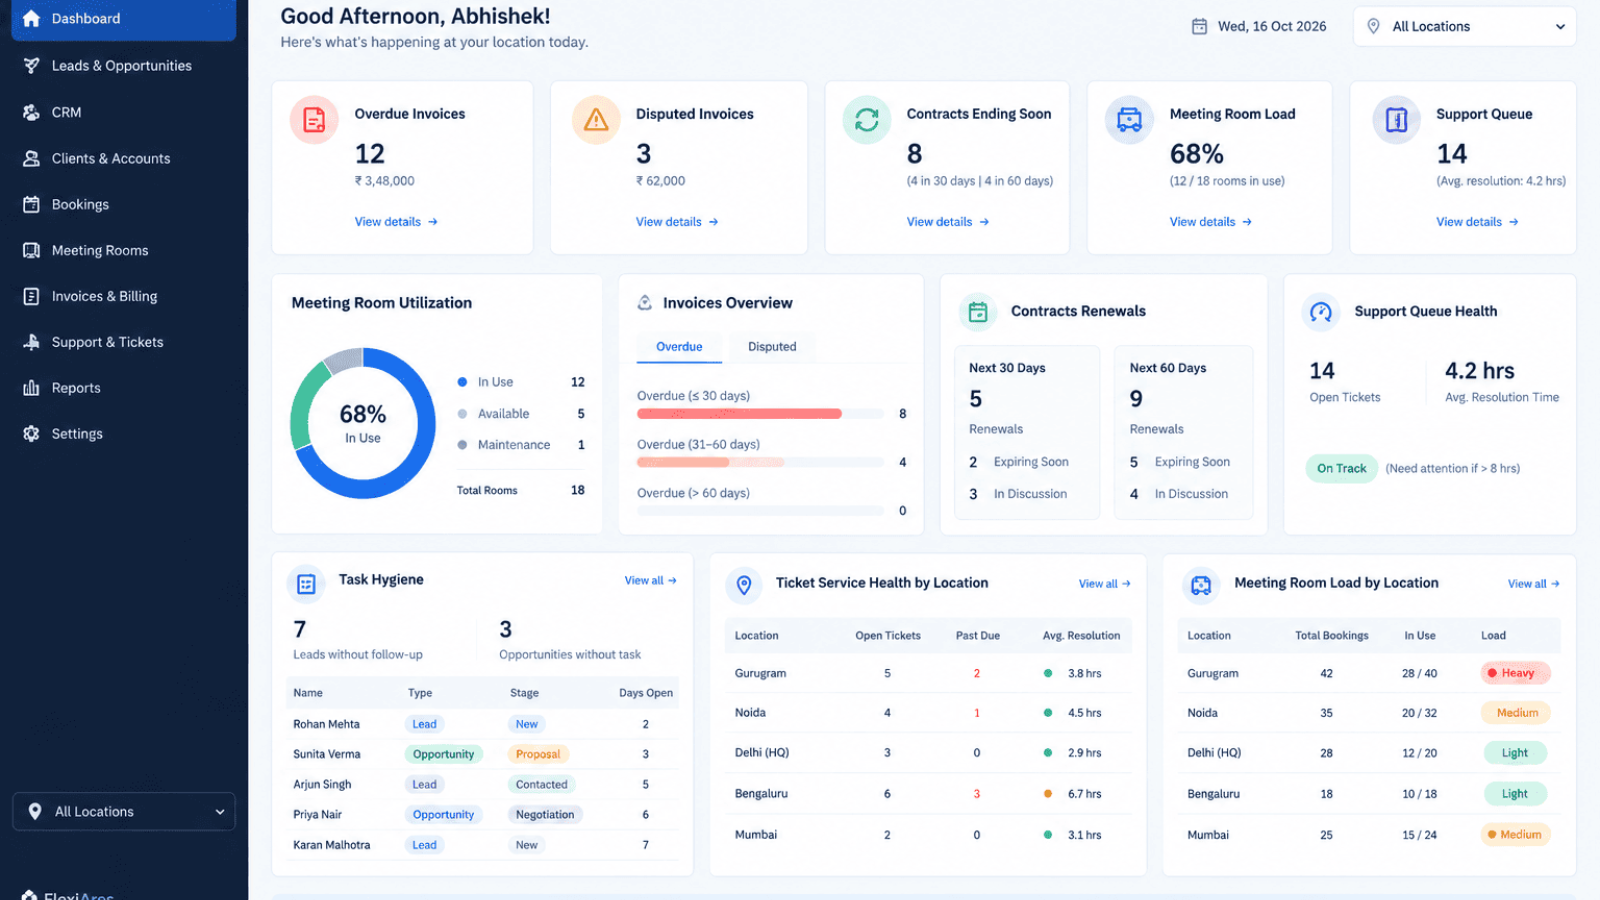This screenshot has width=1600, height=900.
Task: View all Task Hygiene items
Action: pos(651,580)
